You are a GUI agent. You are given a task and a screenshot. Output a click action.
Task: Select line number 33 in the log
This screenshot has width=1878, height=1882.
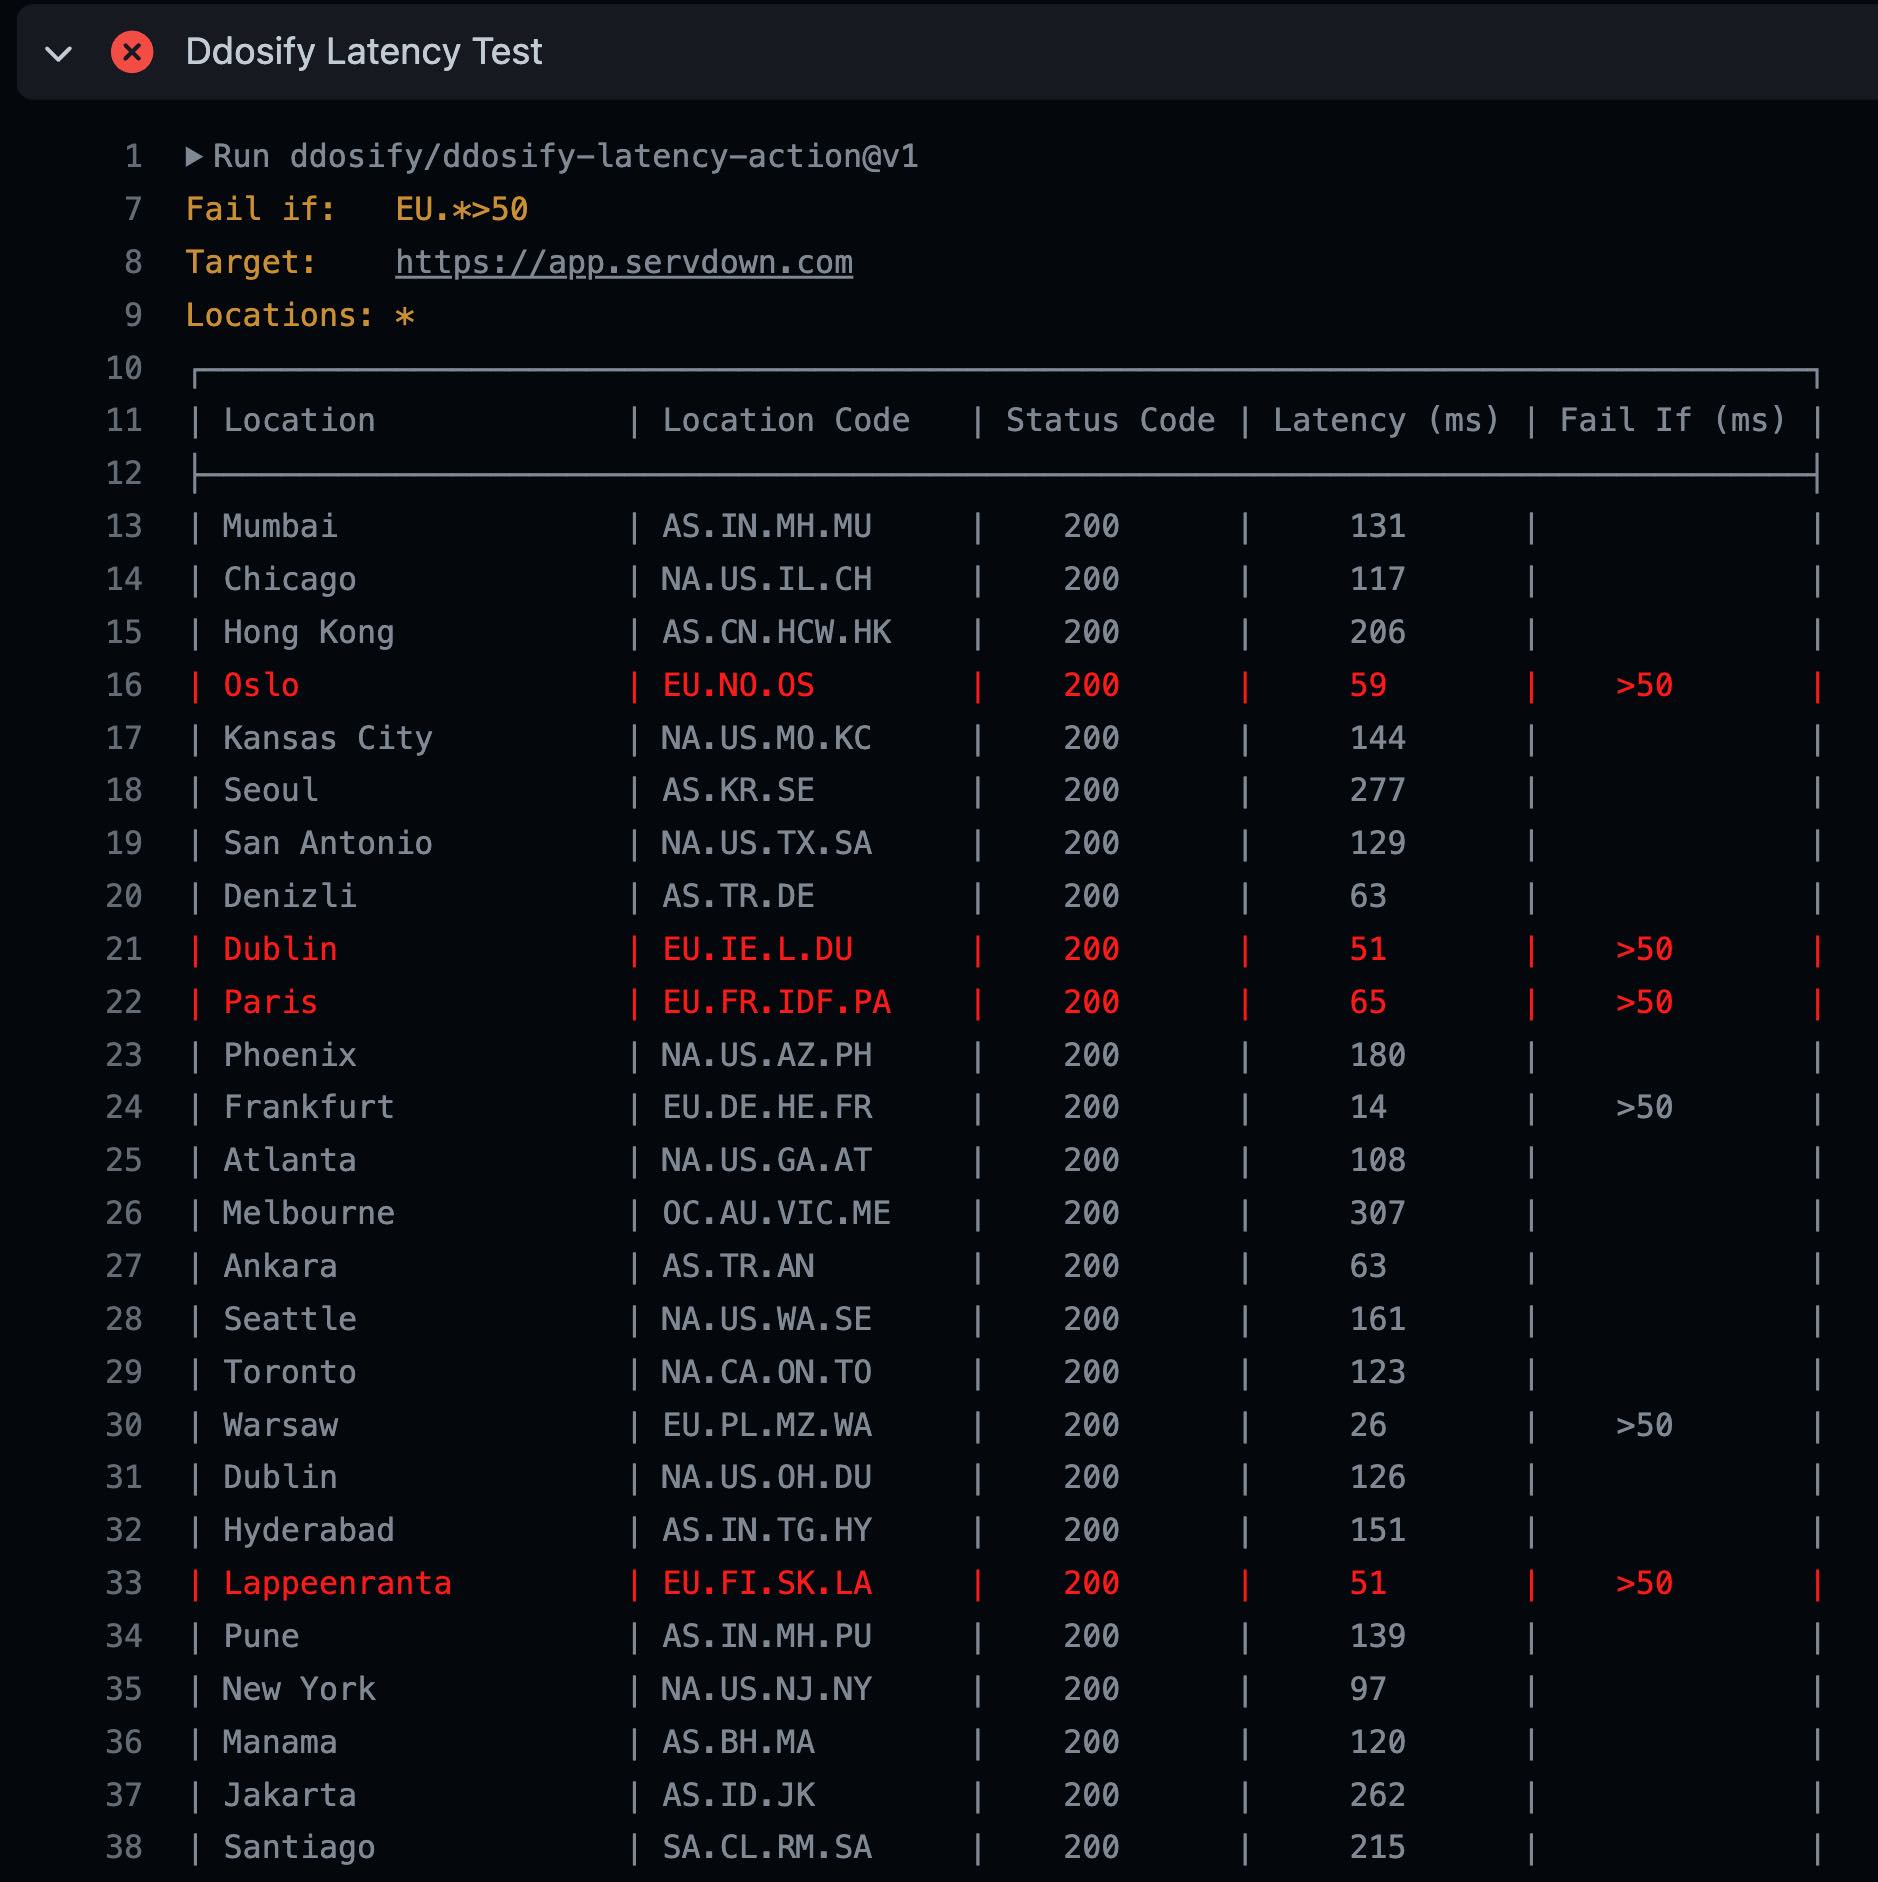click(x=126, y=1582)
